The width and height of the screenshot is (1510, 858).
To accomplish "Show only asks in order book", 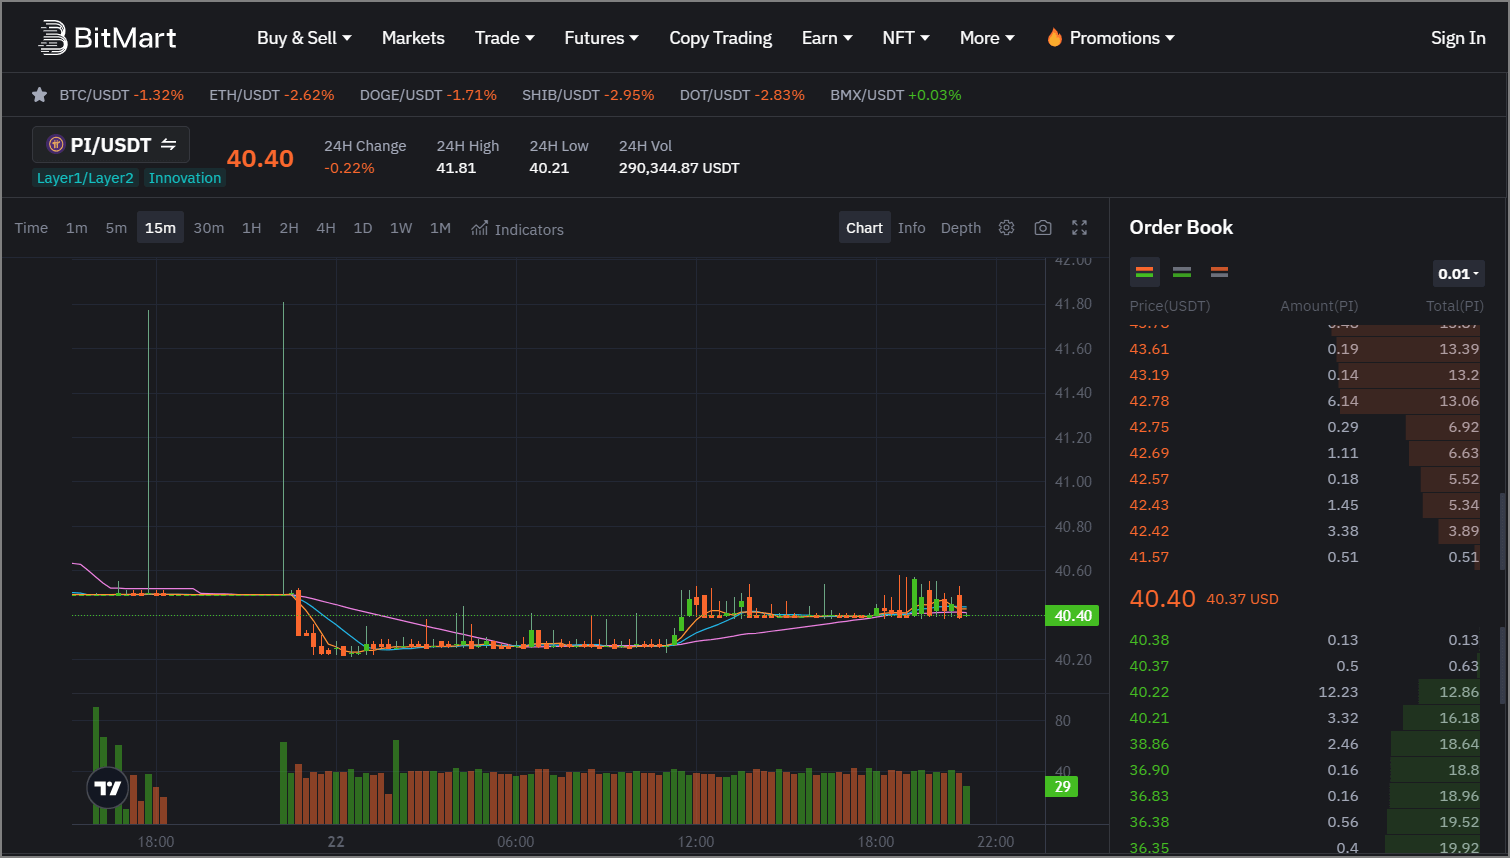I will pyautogui.click(x=1219, y=272).
